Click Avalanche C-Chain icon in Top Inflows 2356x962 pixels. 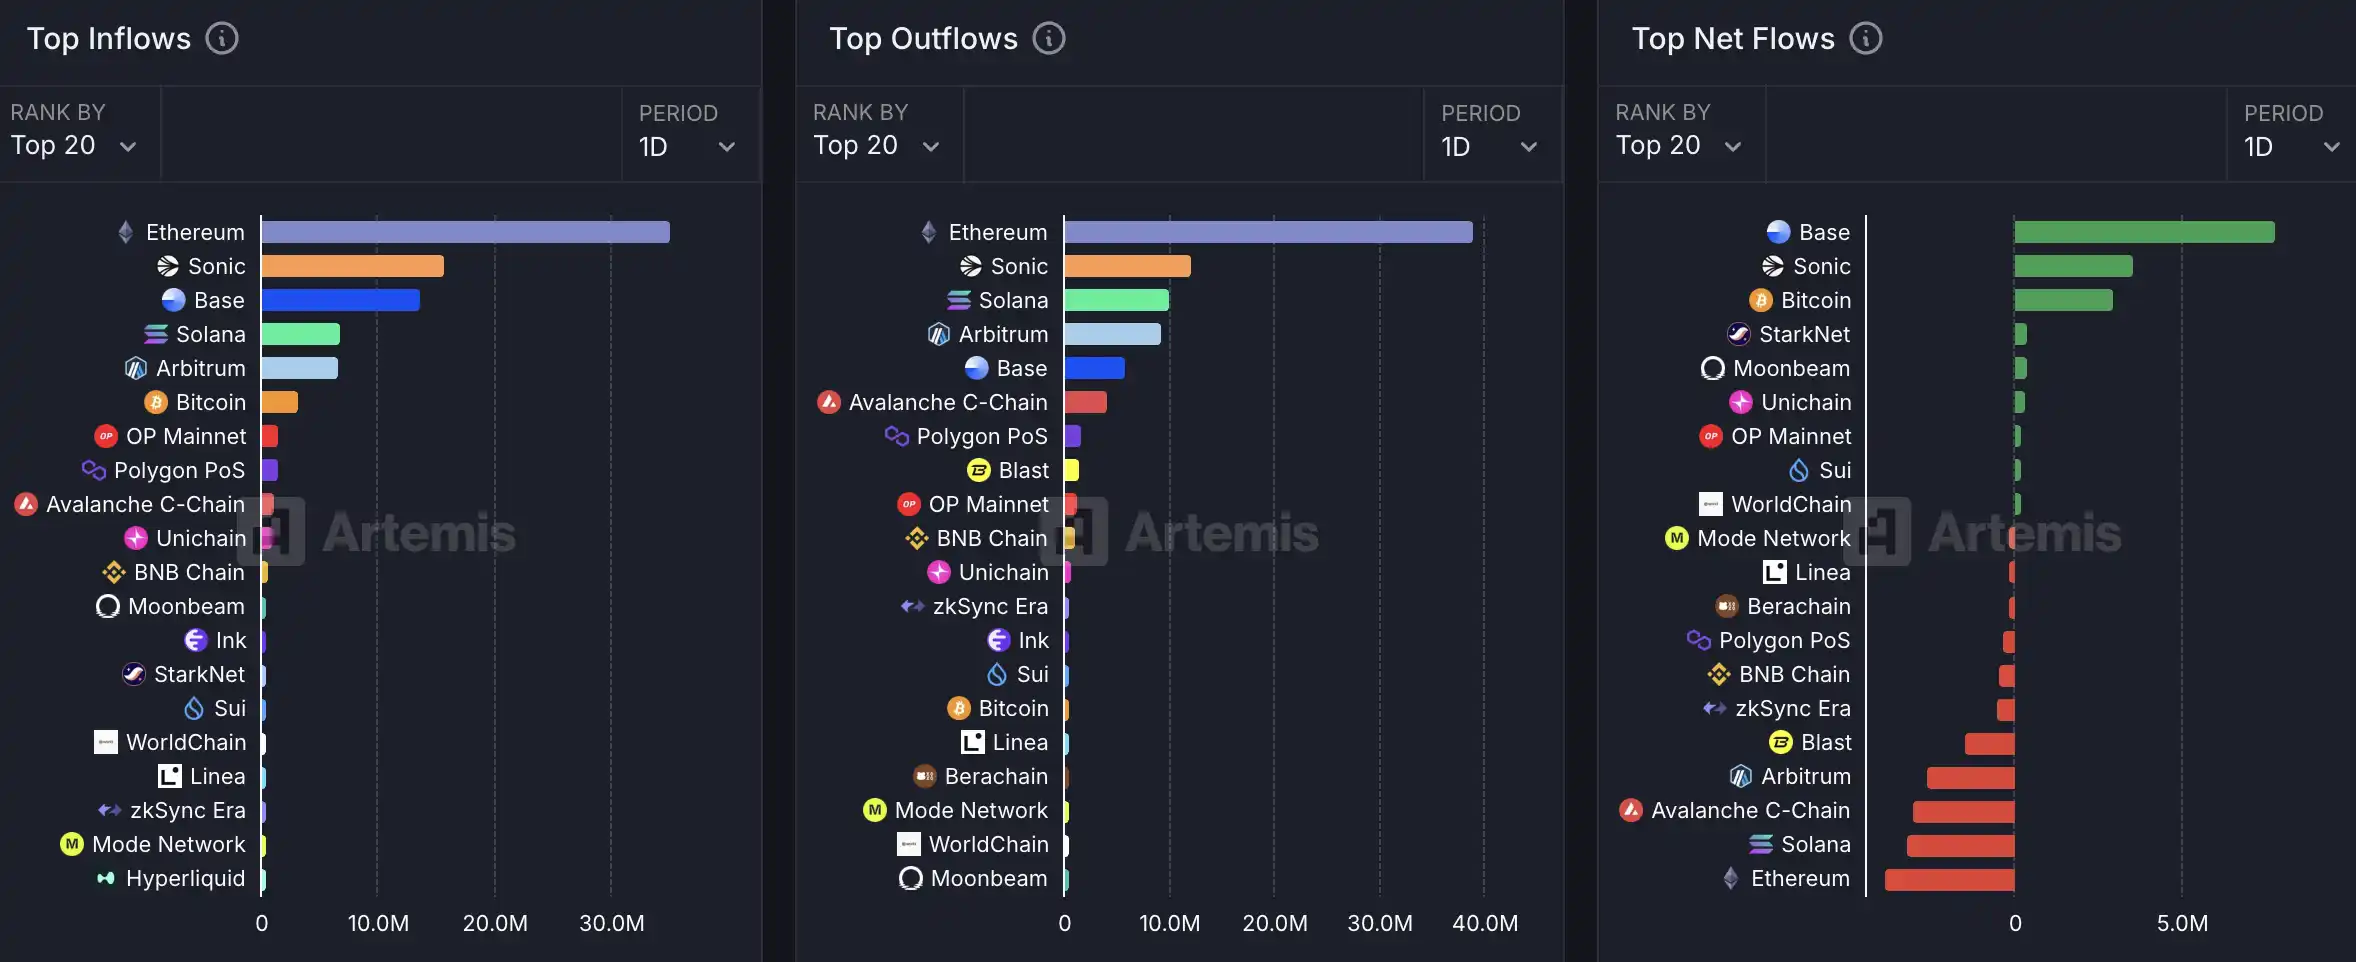tap(26, 504)
